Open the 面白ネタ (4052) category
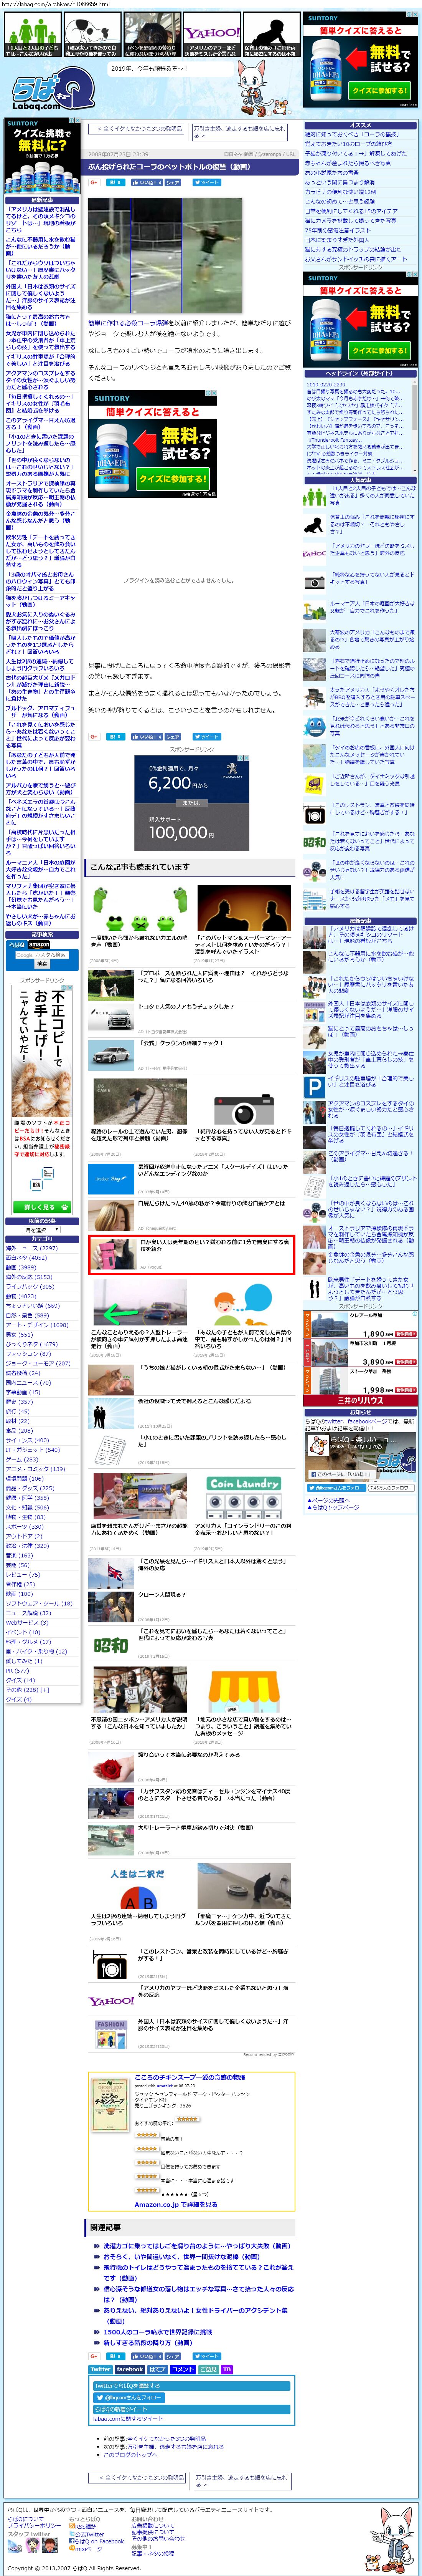This screenshot has height=2576, width=422. pos(26,1258)
